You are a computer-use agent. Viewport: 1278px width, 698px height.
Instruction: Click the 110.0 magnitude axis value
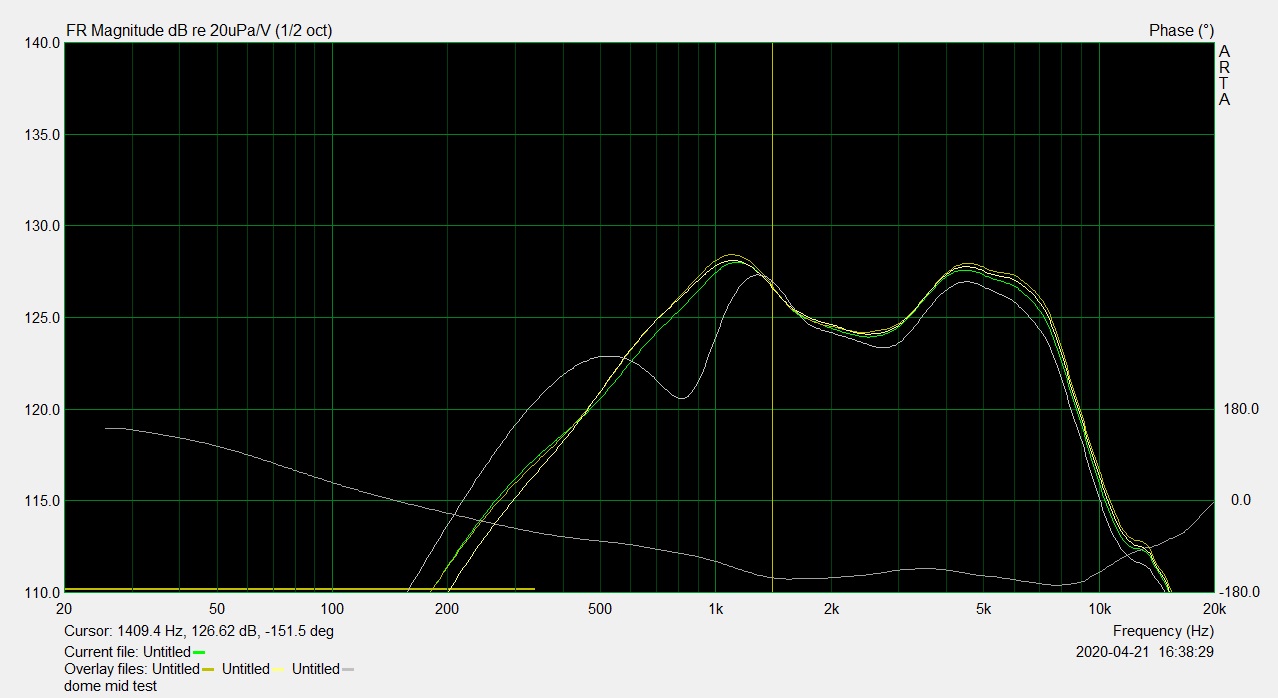tap(41, 592)
